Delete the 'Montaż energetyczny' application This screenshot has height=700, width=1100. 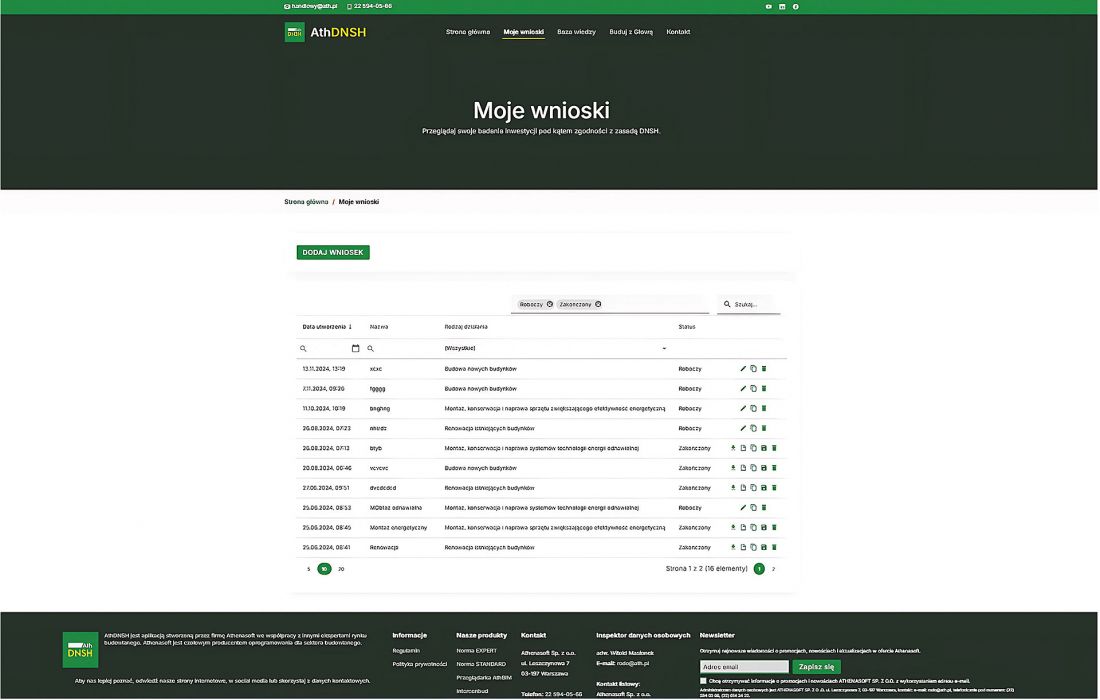tap(774, 527)
